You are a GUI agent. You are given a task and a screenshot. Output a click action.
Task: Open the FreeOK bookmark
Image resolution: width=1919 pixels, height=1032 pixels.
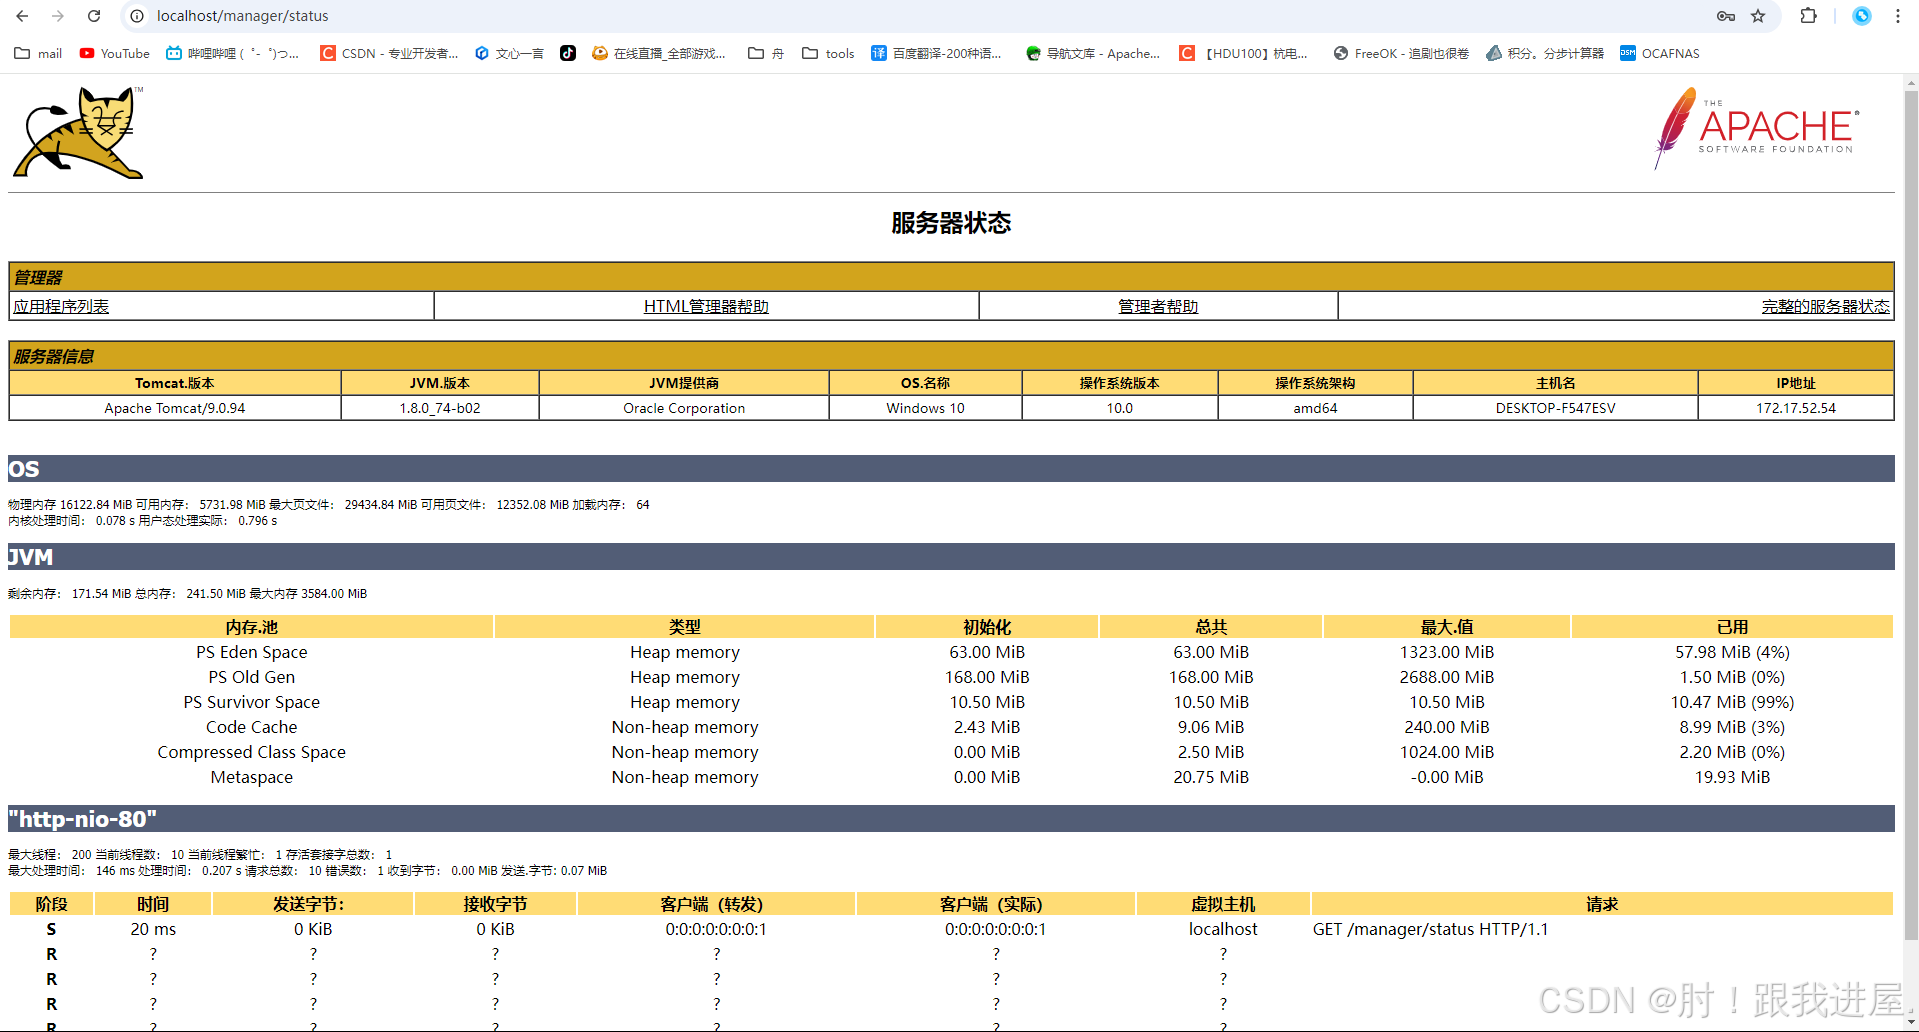pyautogui.click(x=1400, y=53)
